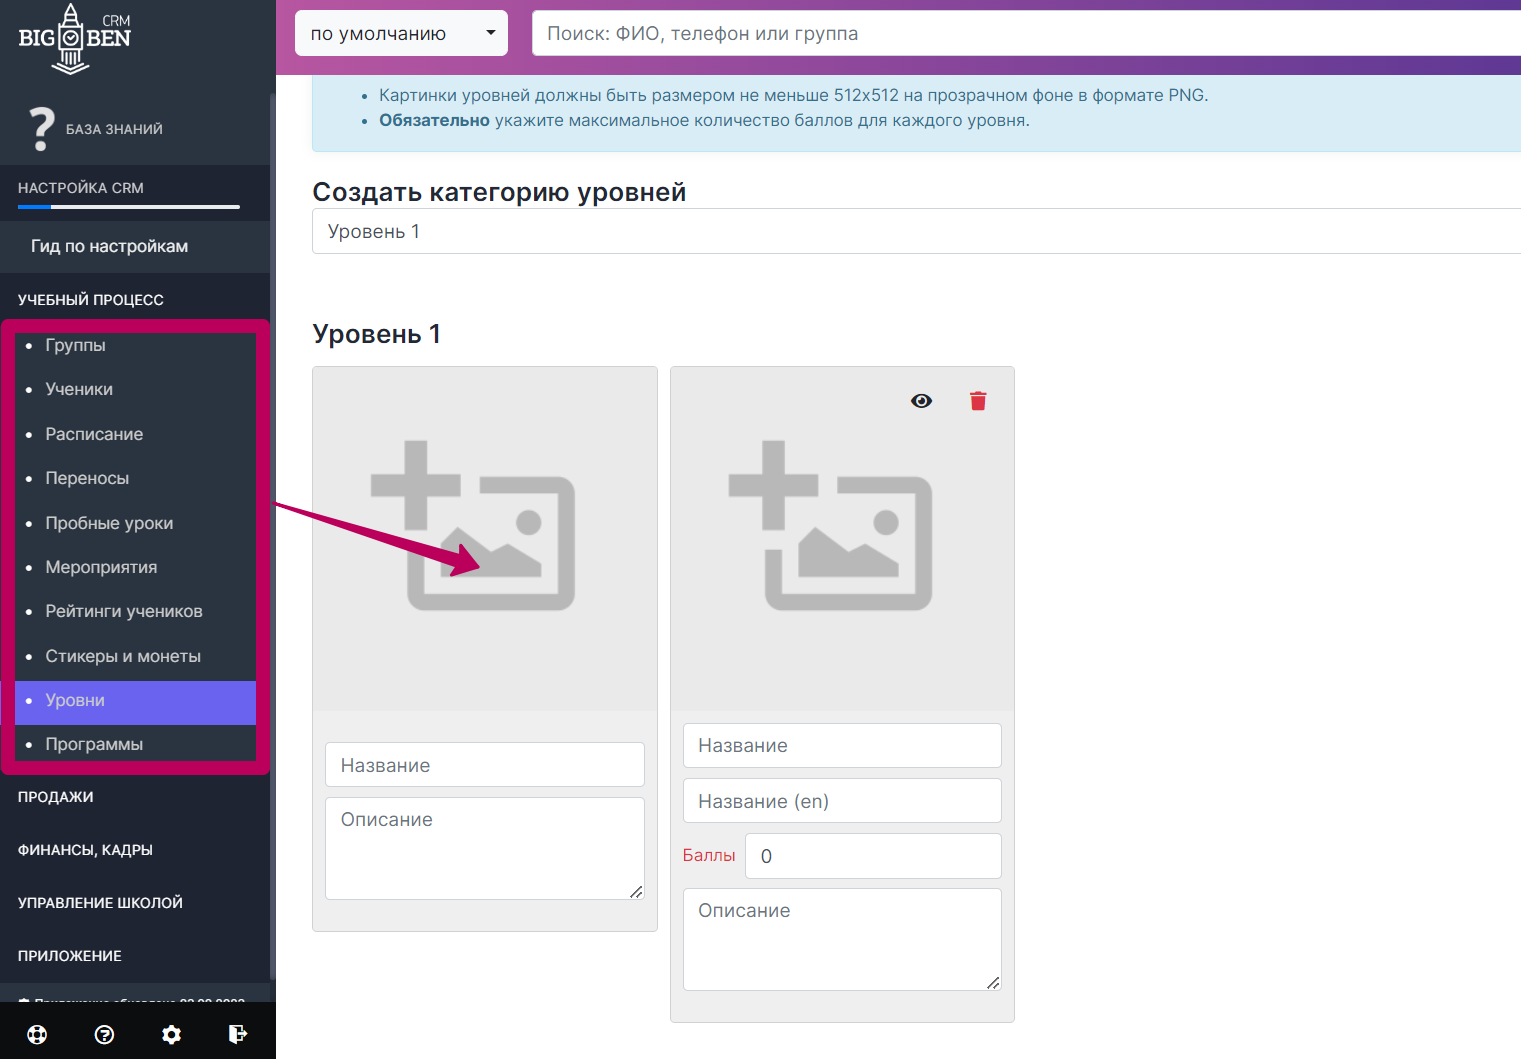Expand the Финансы, кадры sidebar section
This screenshot has width=1521, height=1059.
(x=85, y=850)
